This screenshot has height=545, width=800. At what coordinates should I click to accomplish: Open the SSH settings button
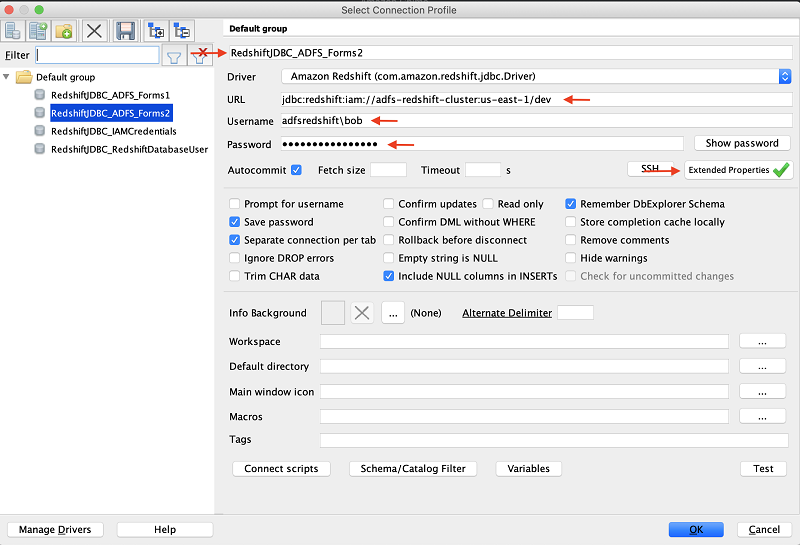click(649, 168)
